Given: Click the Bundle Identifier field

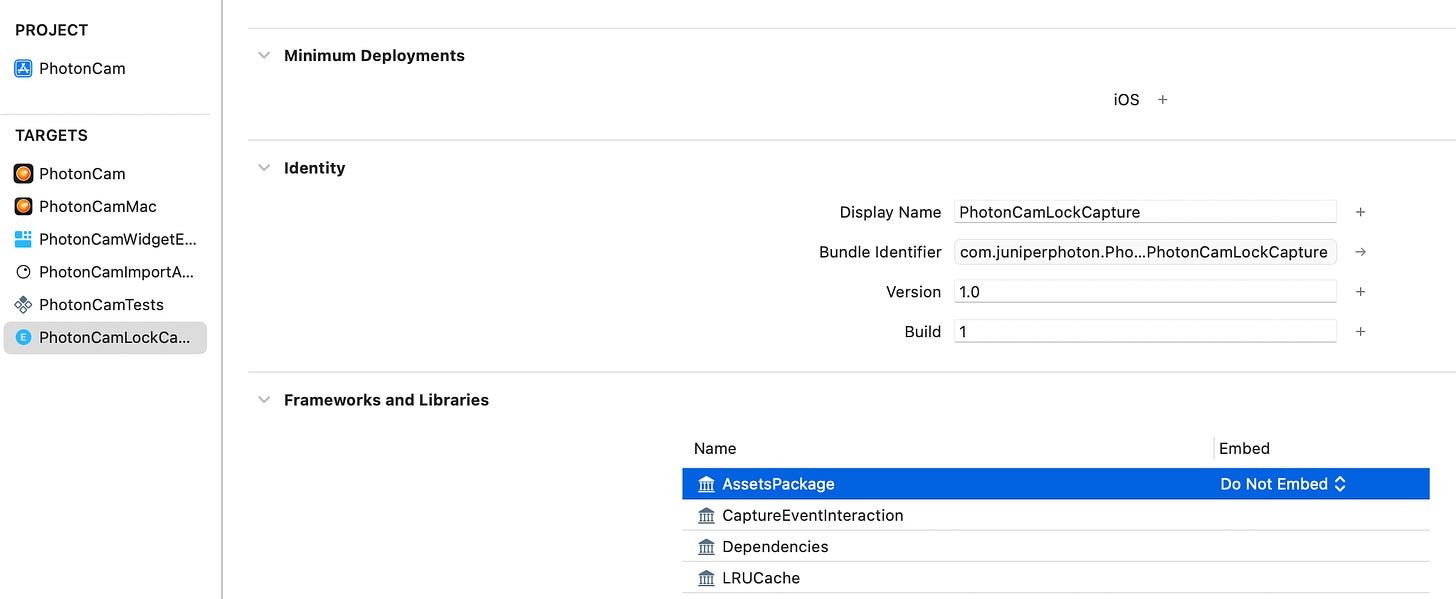Looking at the screenshot, I should click(1145, 252).
